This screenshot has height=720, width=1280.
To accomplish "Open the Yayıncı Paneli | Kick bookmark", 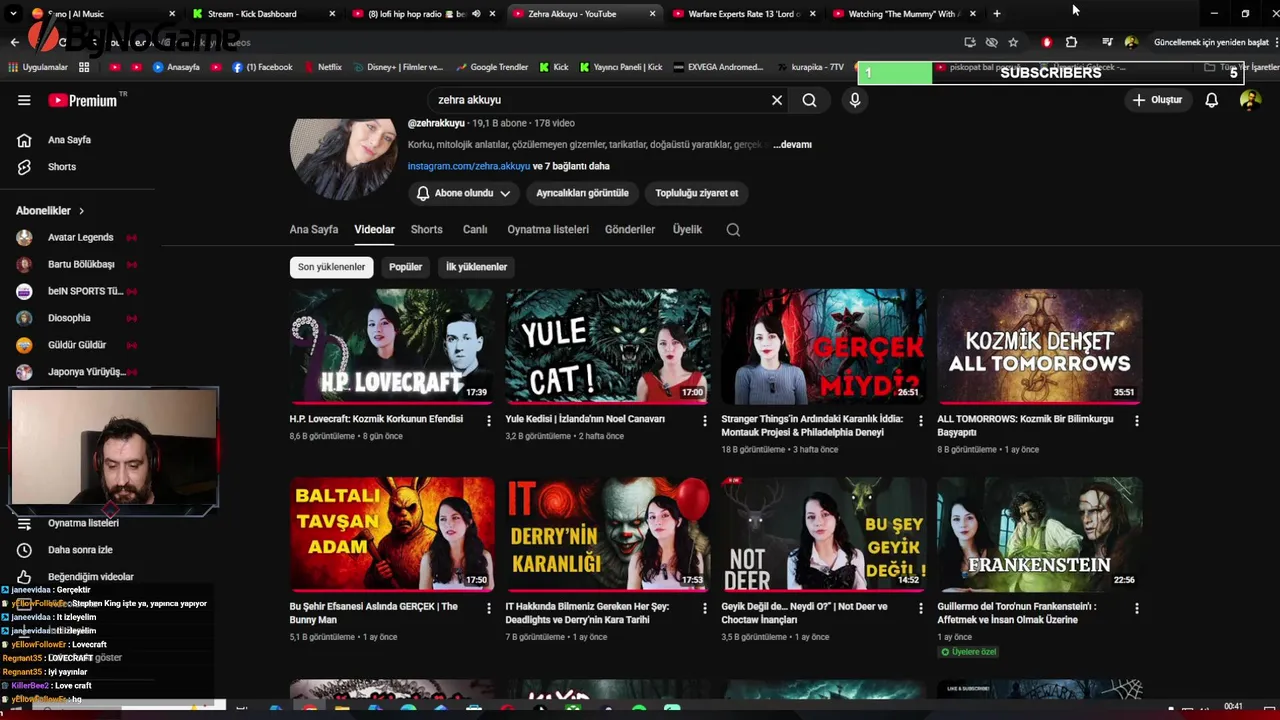I will (x=619, y=67).
